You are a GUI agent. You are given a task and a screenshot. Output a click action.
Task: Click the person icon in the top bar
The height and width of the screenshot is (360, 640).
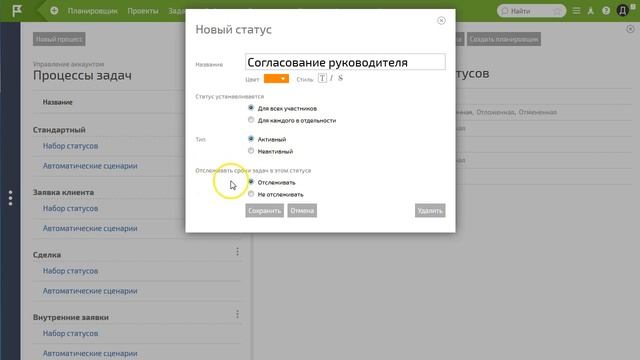(x=591, y=11)
